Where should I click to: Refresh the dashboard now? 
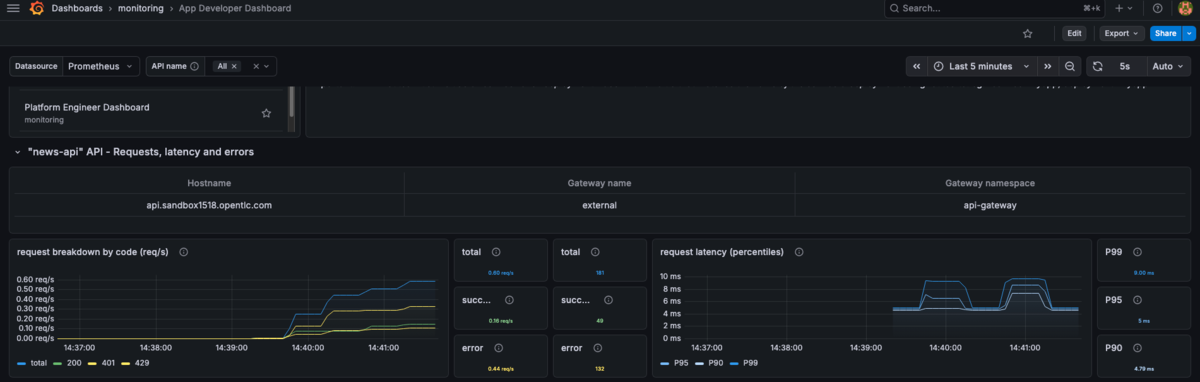click(x=1097, y=66)
